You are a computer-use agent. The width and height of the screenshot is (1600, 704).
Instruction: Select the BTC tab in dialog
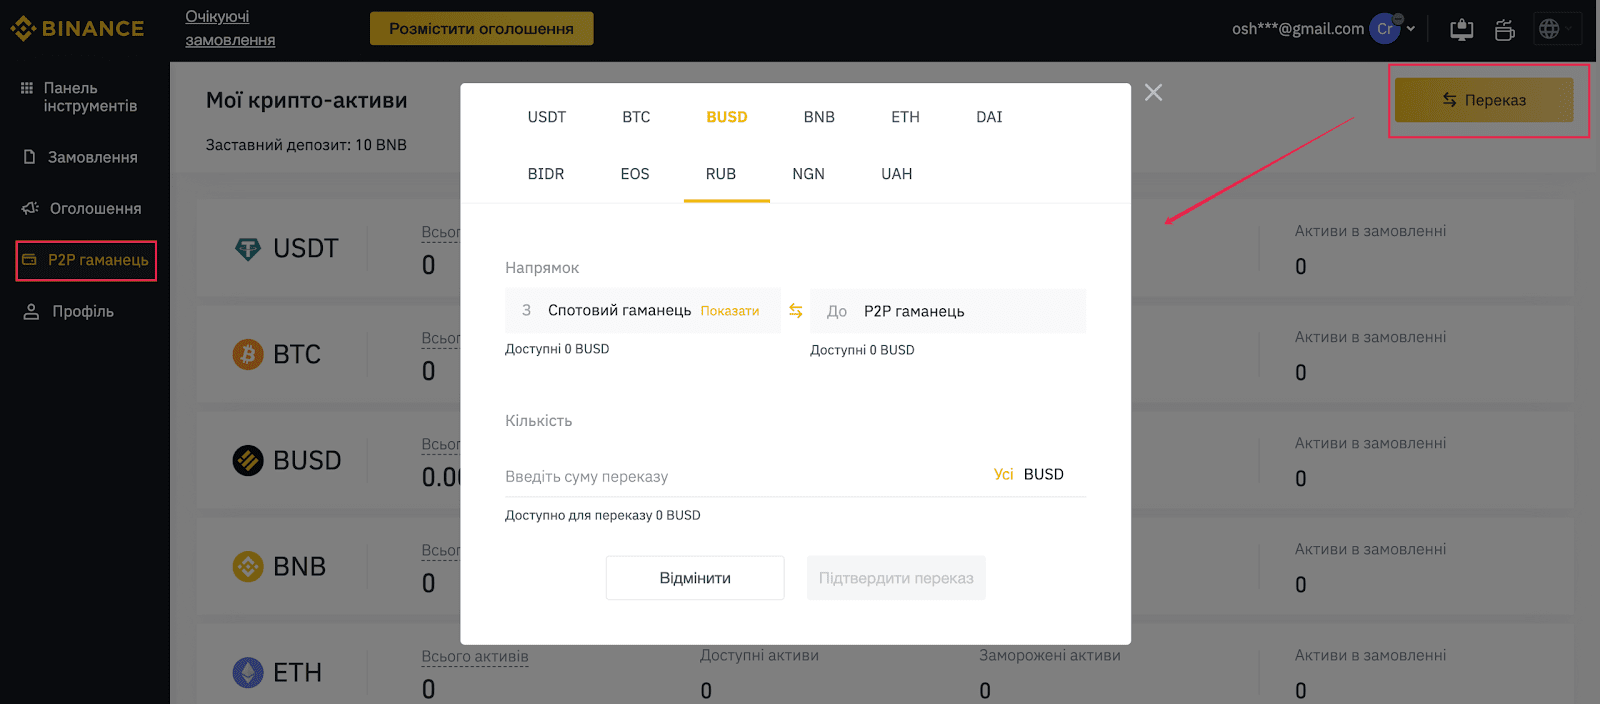[x=636, y=117]
